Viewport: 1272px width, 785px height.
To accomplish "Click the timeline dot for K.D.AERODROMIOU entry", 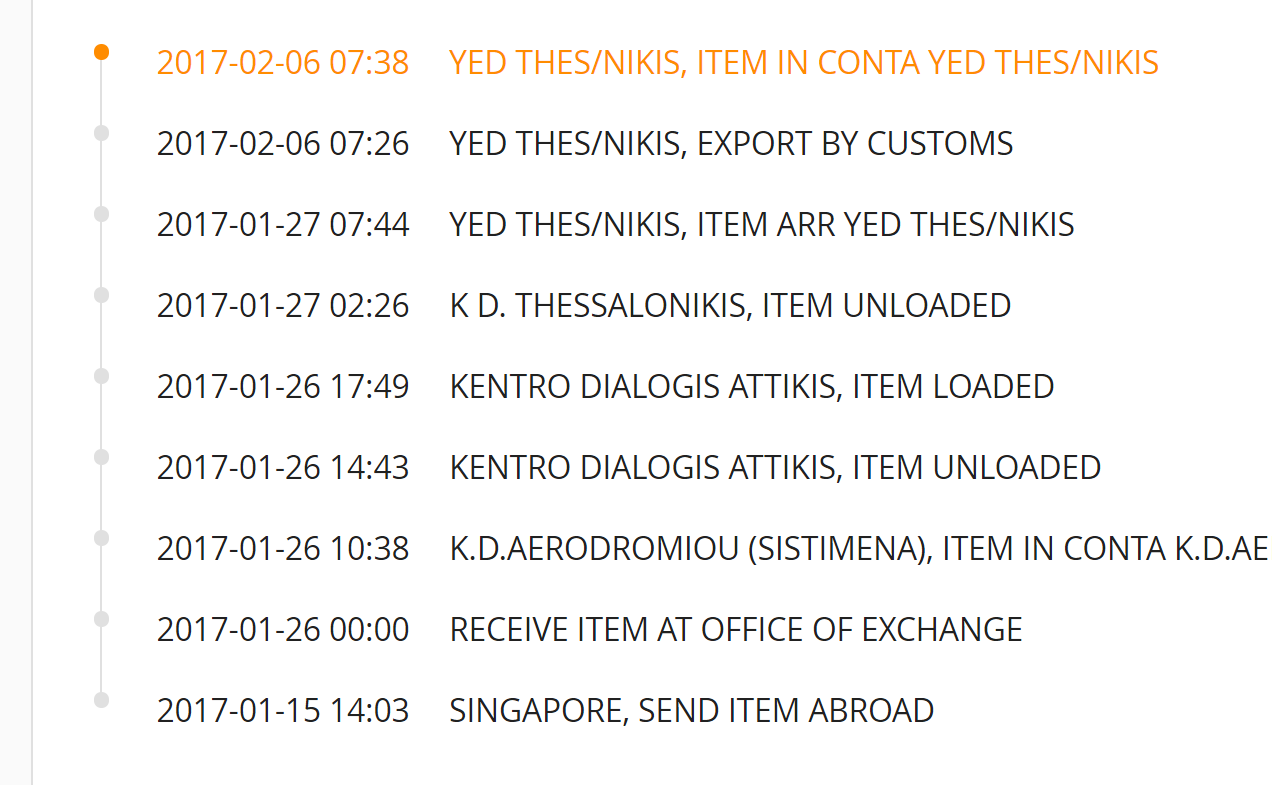I will (101, 538).
